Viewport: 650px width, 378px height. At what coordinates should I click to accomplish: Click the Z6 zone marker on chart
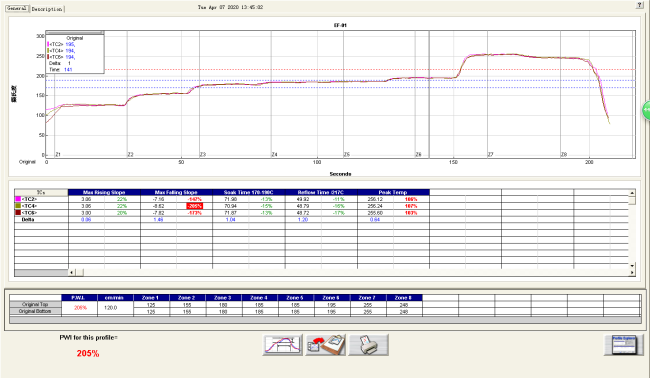click(x=419, y=155)
